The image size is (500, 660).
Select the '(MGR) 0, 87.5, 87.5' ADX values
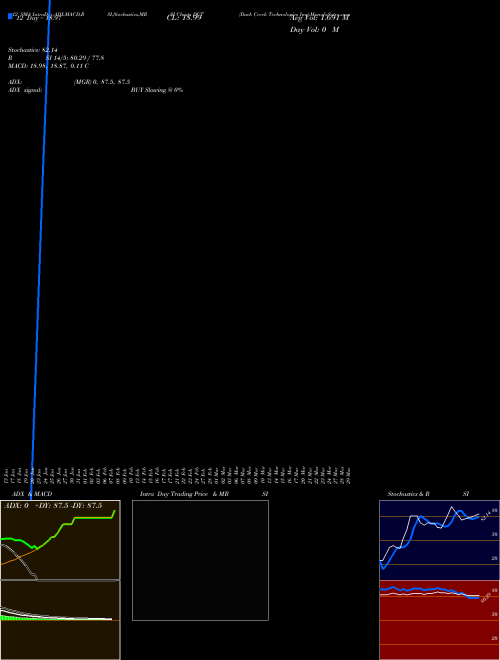tap(102, 82)
